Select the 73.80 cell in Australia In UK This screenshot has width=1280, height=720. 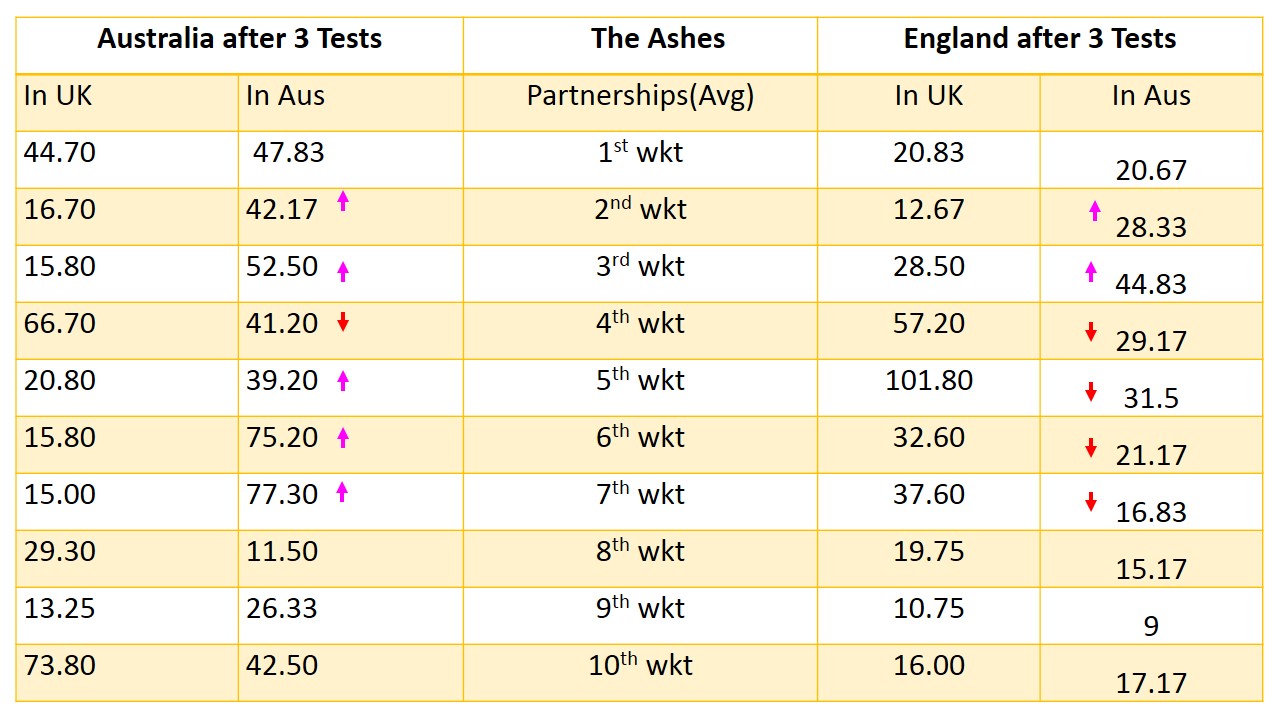tap(60, 666)
